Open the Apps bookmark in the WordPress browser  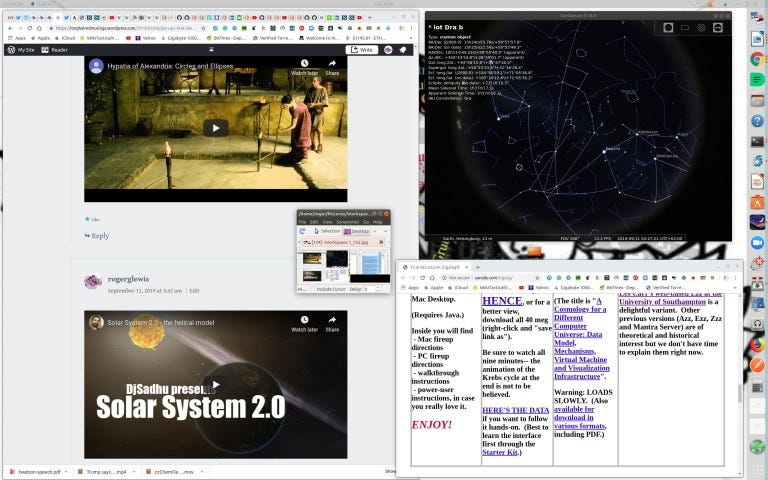18,38
